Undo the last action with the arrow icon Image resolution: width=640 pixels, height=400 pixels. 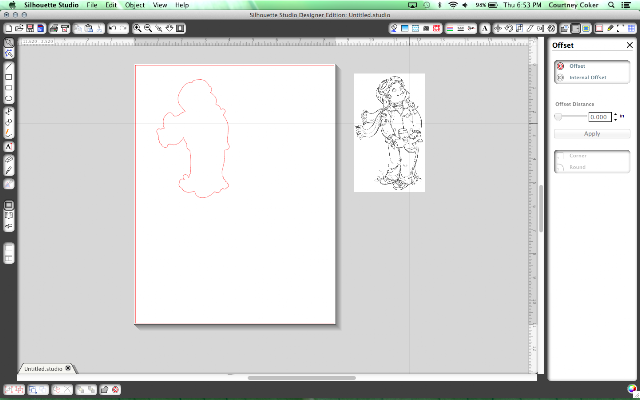tap(113, 28)
